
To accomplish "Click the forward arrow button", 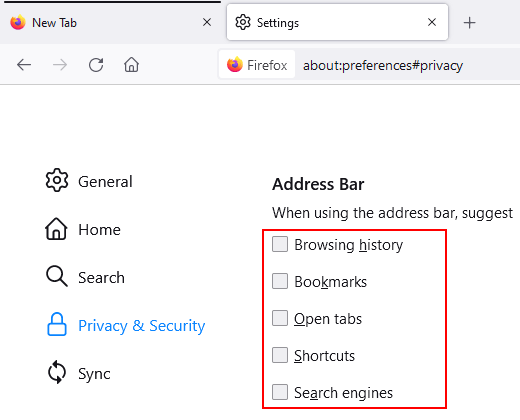I will click(60, 65).
